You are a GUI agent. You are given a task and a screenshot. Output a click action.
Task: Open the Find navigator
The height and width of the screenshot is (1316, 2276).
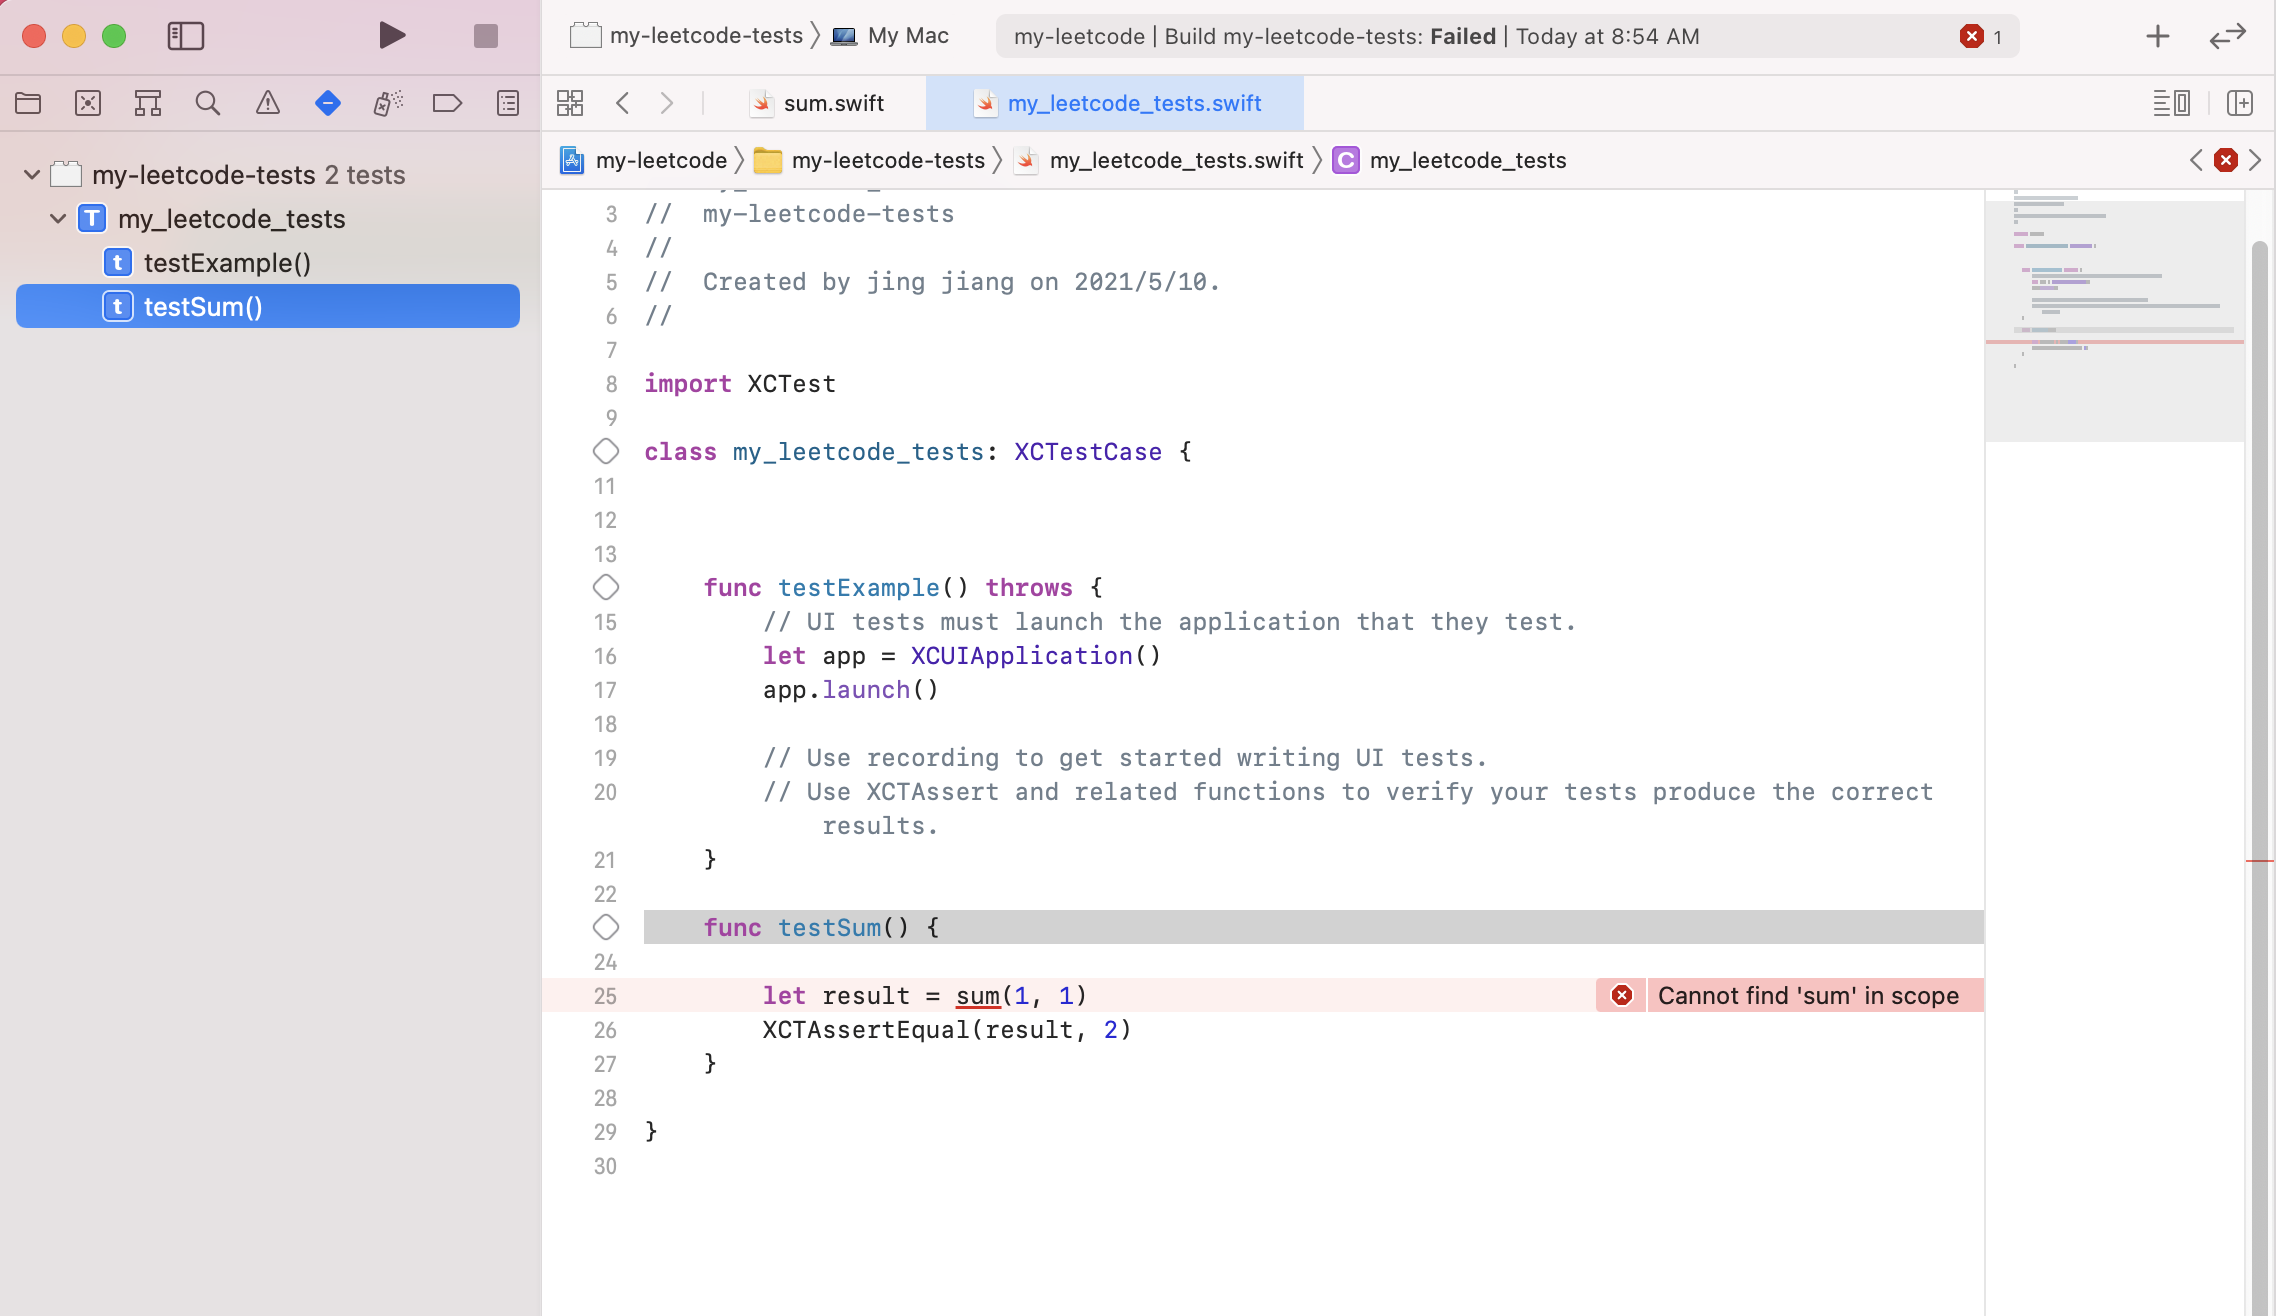pos(208,103)
